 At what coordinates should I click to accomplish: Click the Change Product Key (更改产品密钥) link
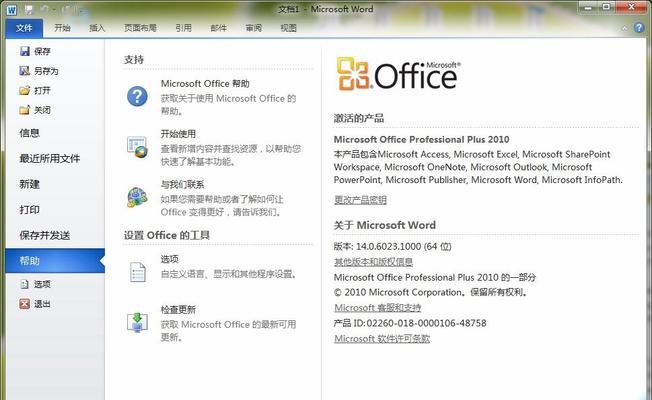360,200
